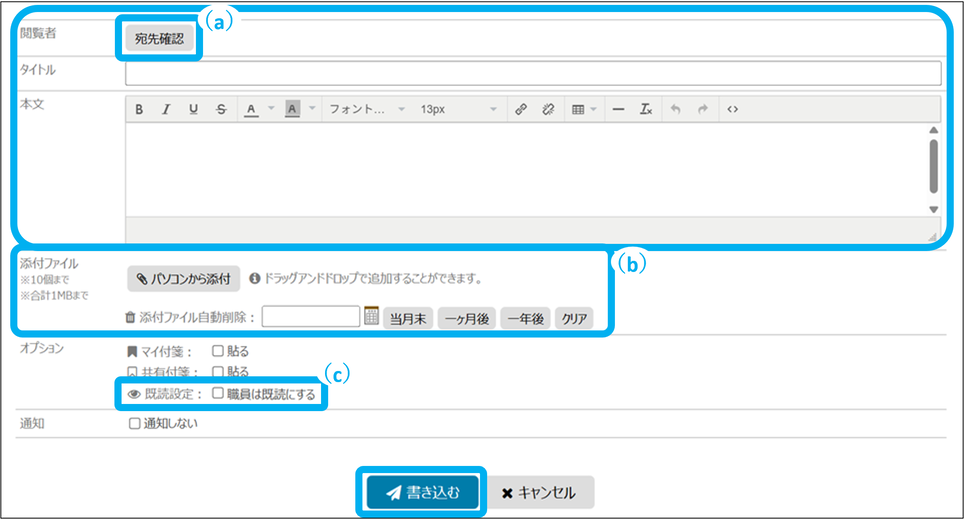Viewport: 964px width, 519px height.
Task: Click the 宛先確認 button
Action: coord(159,38)
